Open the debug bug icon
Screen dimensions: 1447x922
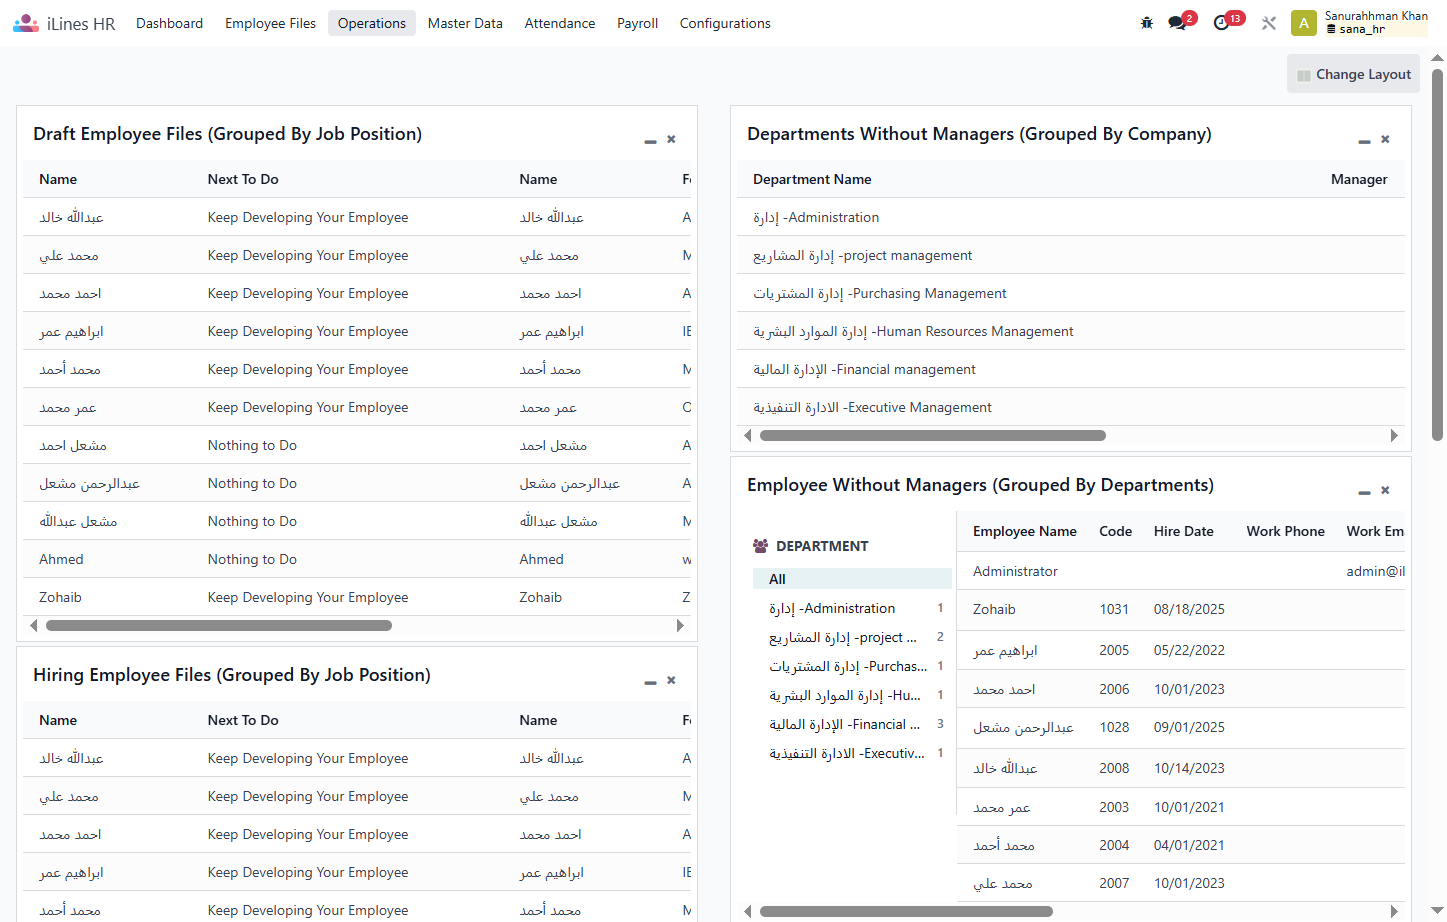1146,23
